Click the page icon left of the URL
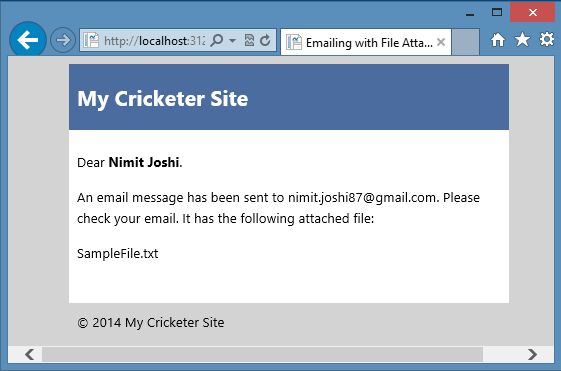This screenshot has width=561, height=371. [91, 40]
